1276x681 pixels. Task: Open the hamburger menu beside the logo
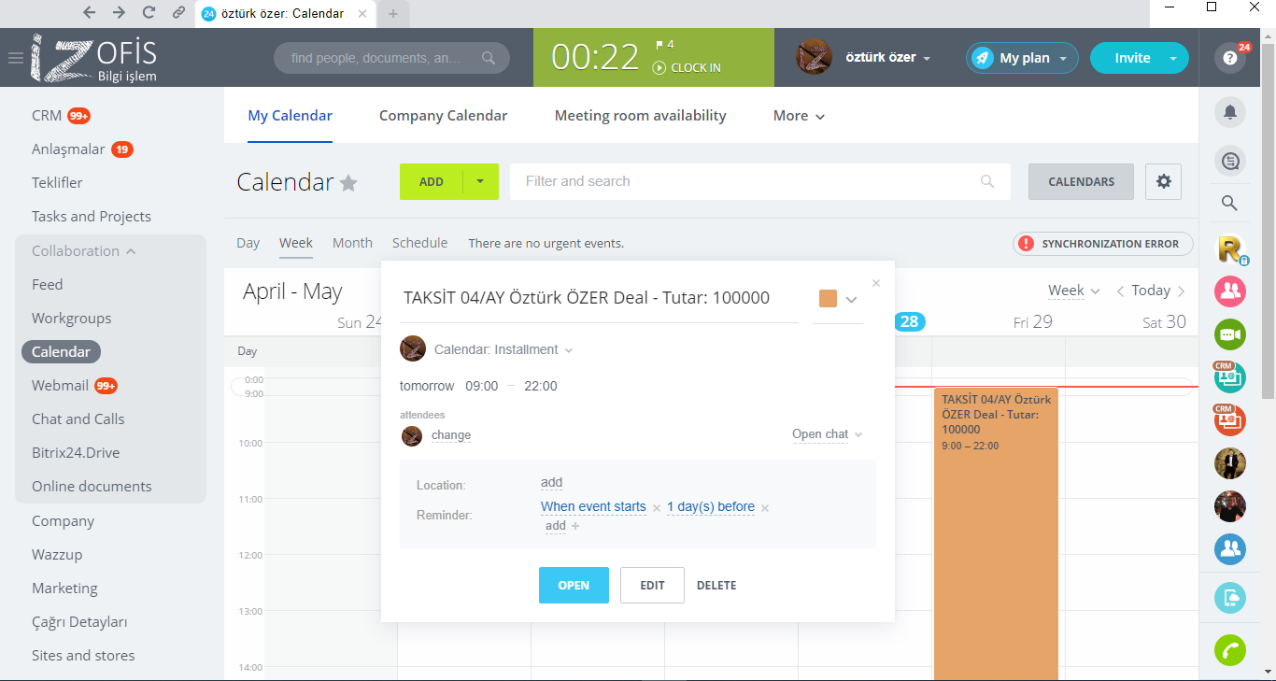coord(15,58)
